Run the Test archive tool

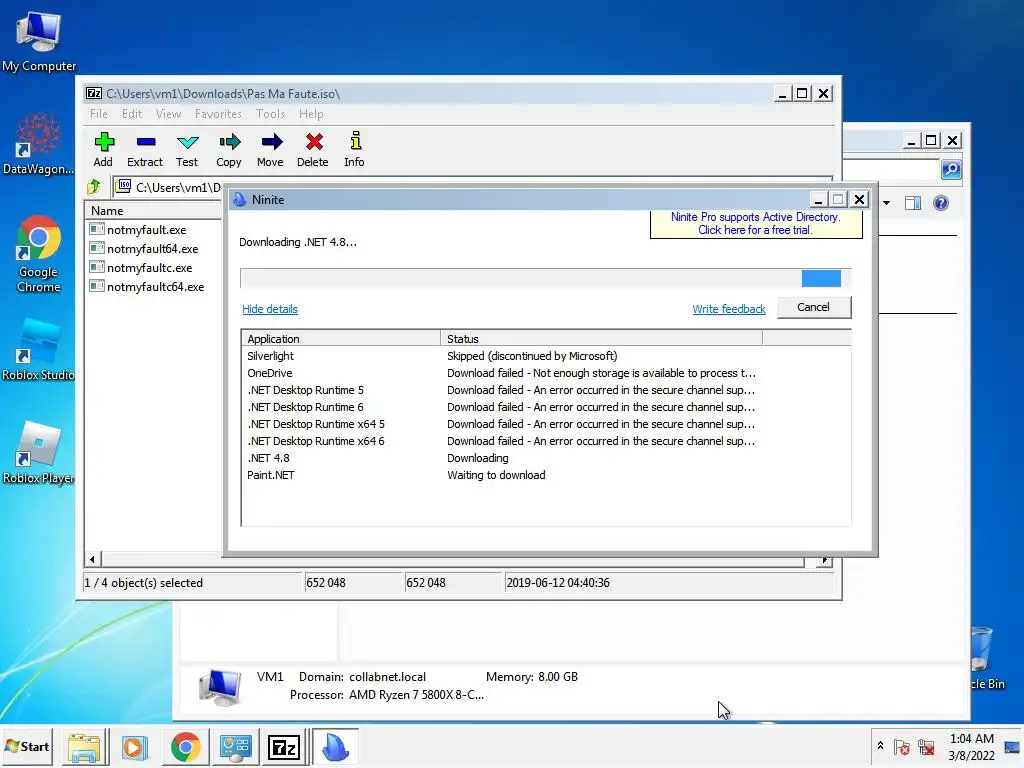tap(187, 150)
